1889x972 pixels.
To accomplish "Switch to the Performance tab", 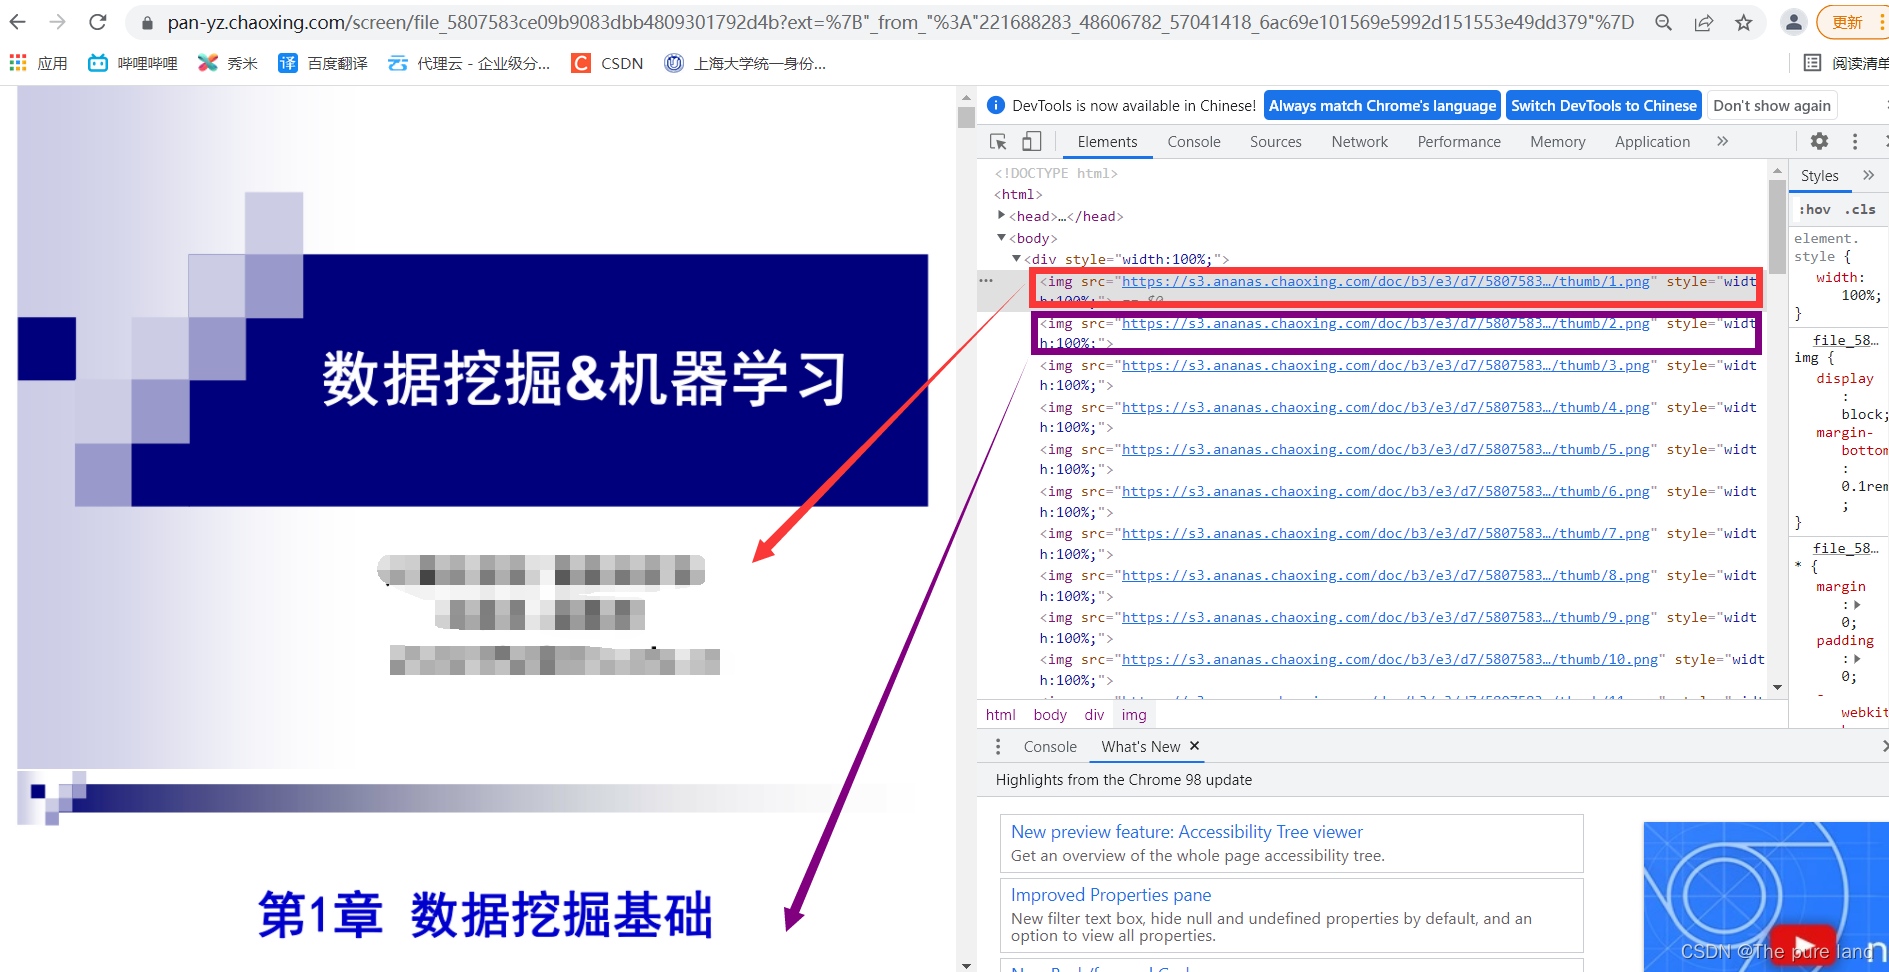I will 1459,142.
